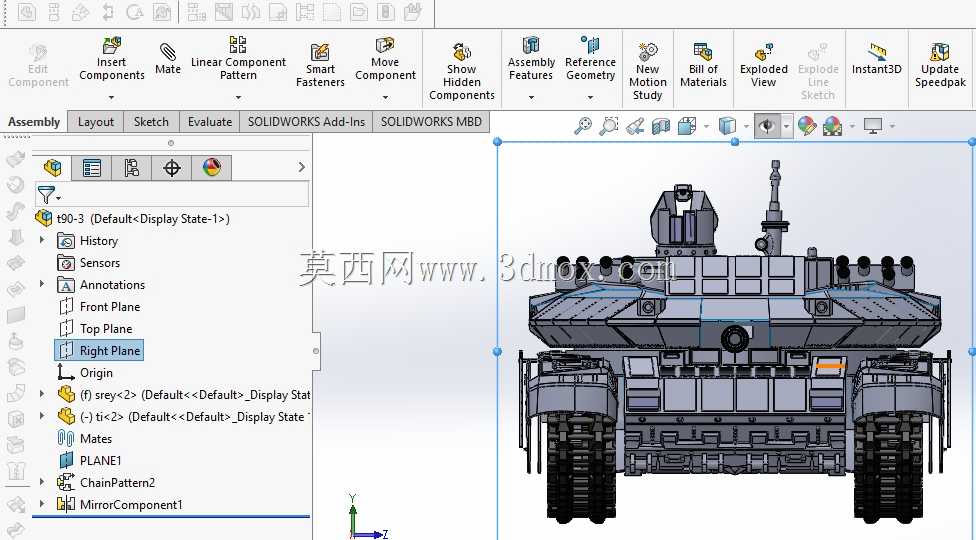The image size is (976, 540).
Task: Open View Orientation icon
Action: pyautogui.click(x=687, y=126)
